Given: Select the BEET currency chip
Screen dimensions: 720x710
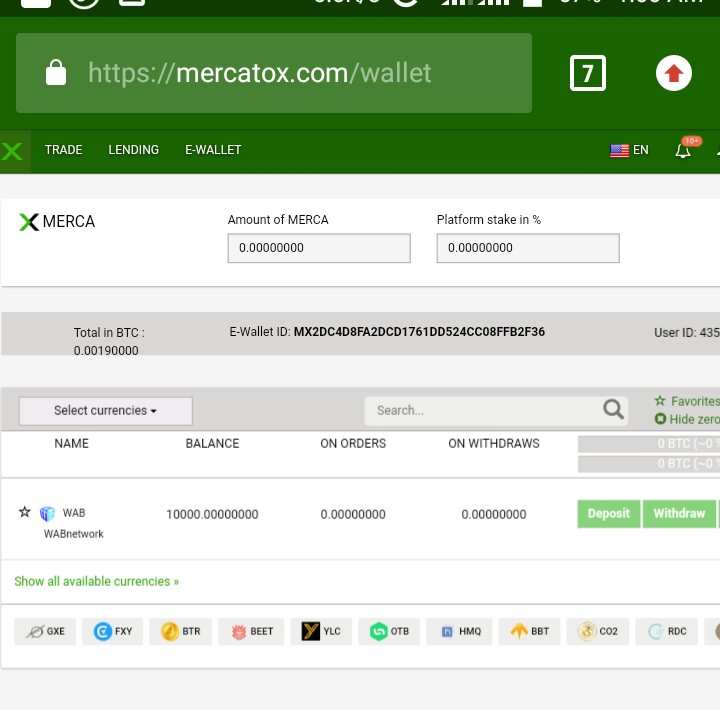Looking at the screenshot, I should [x=251, y=631].
